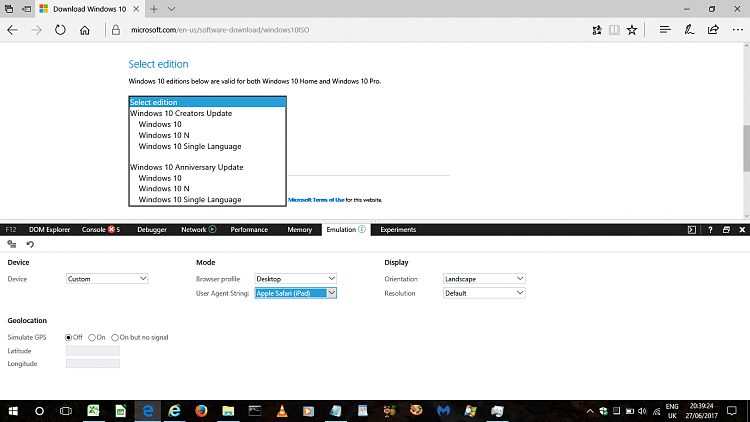750x422 pixels.
Task: Toggle reading view book icon
Action: (x=614, y=30)
